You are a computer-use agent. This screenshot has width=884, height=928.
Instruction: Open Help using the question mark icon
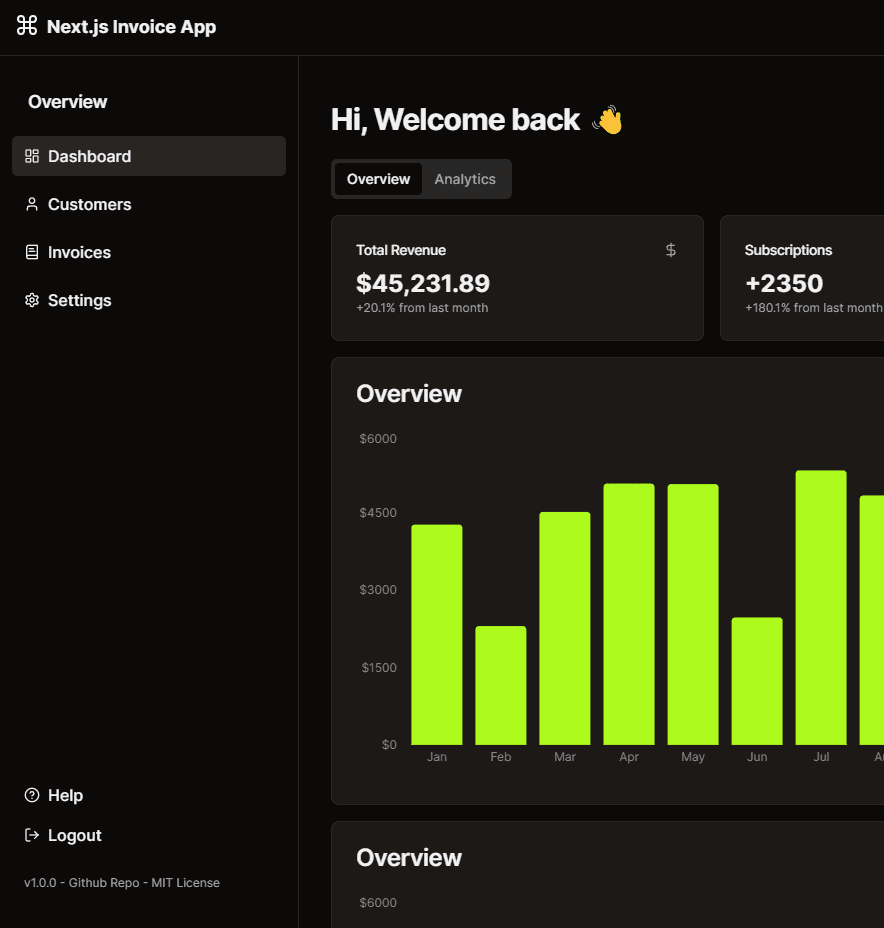[31, 795]
